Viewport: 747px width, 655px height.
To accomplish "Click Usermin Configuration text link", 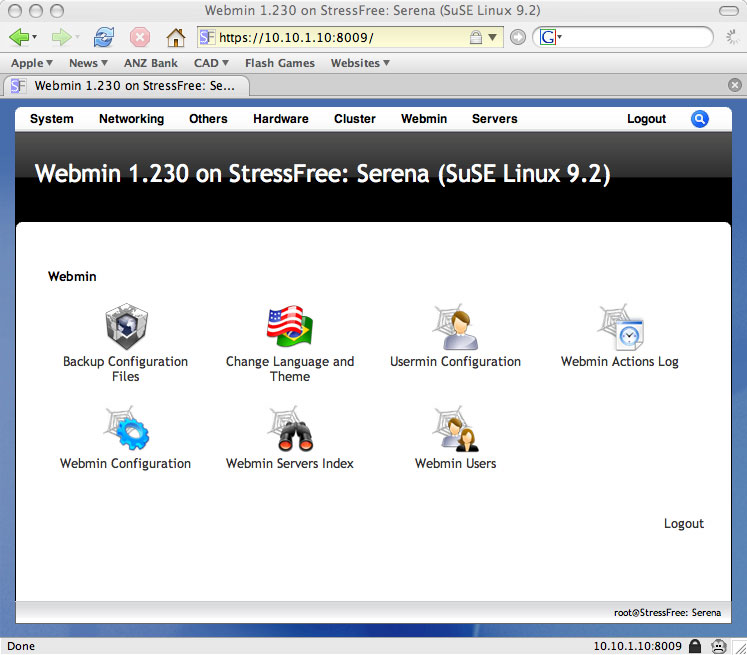I will (x=455, y=362).
